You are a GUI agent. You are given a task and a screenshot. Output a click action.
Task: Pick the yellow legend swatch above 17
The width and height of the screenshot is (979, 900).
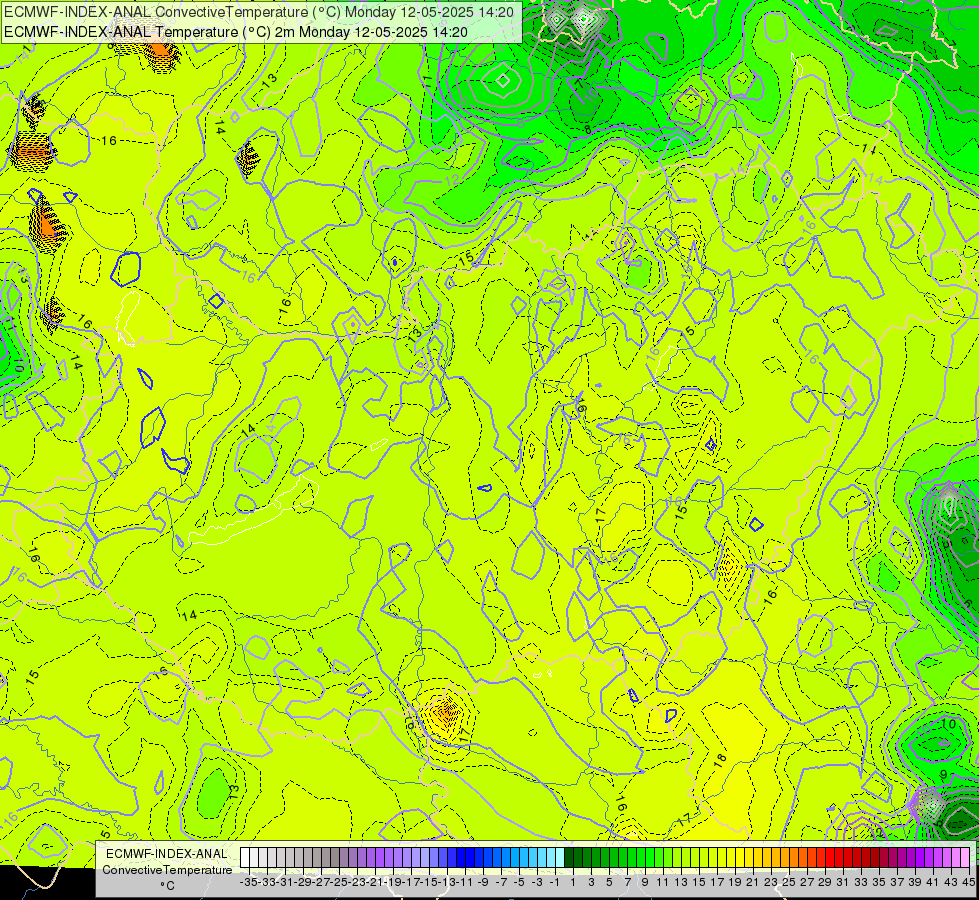[x=713, y=857]
